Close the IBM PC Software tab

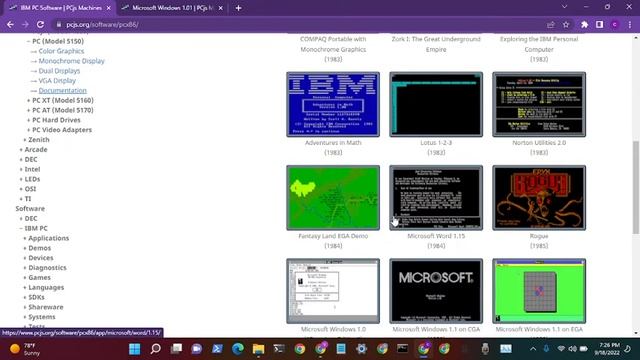click(109, 8)
